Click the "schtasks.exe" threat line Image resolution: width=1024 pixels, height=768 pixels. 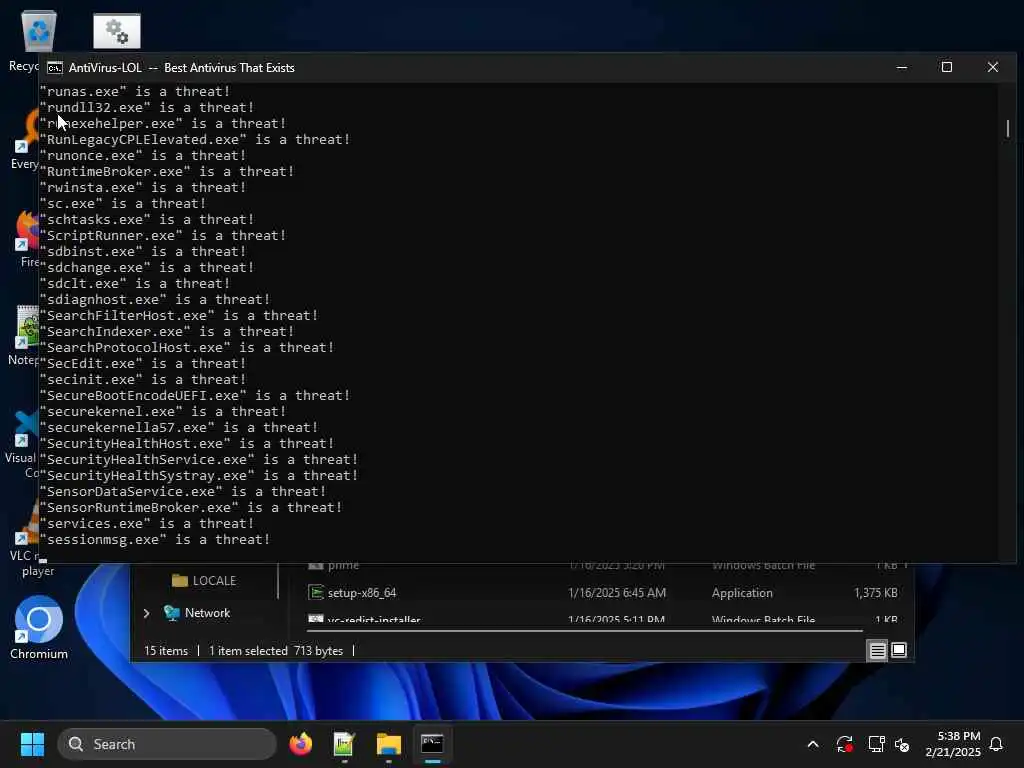(x=147, y=219)
